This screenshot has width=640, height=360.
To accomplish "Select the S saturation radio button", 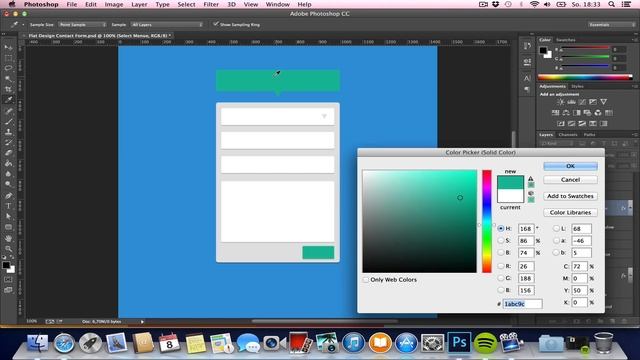I will pyautogui.click(x=501, y=240).
